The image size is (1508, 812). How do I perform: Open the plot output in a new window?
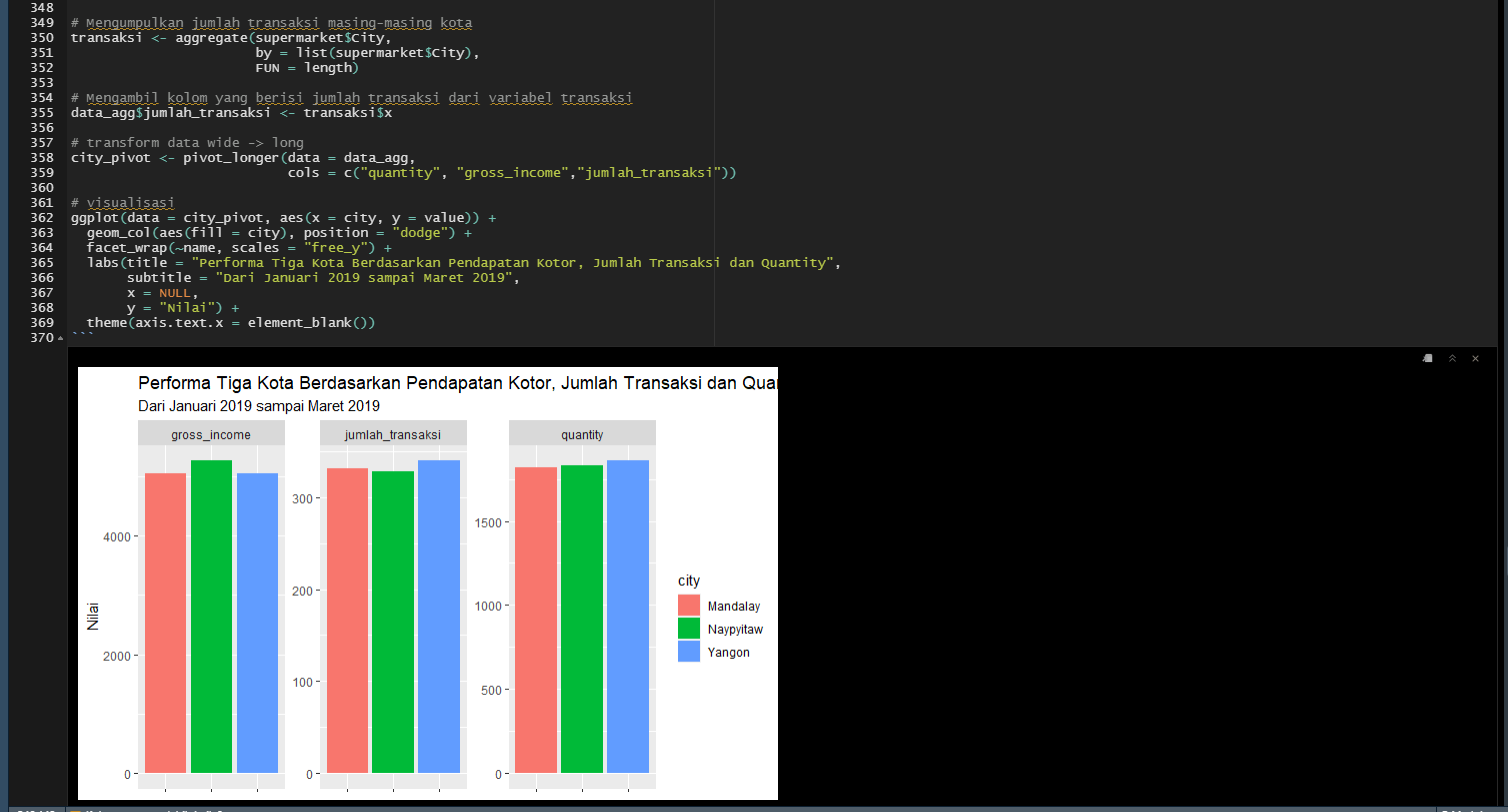click(x=1427, y=358)
